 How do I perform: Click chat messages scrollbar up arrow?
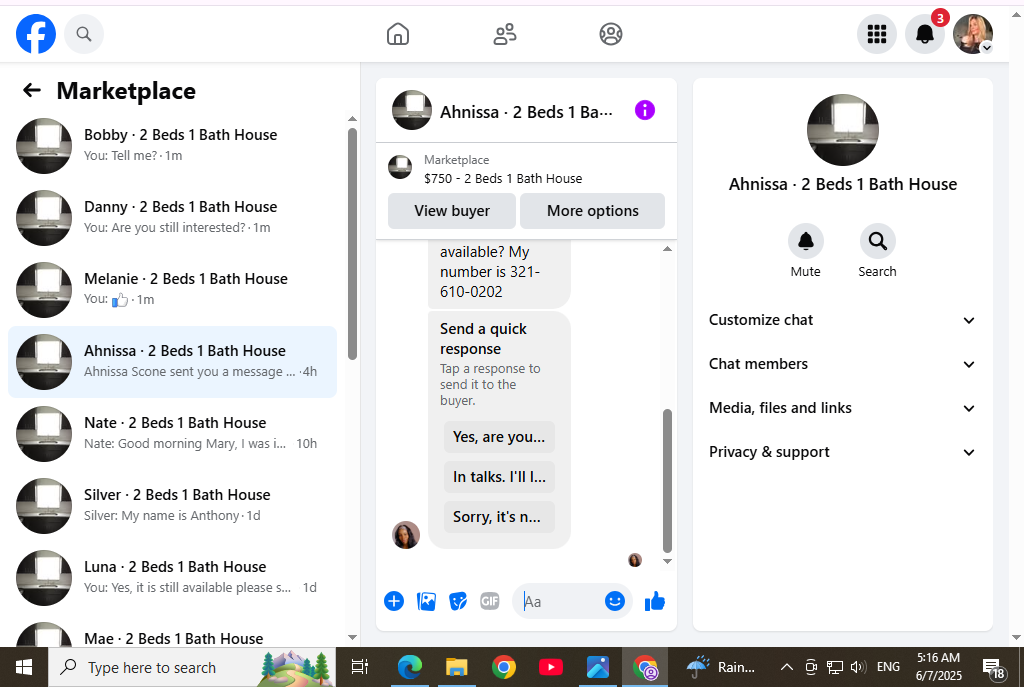click(x=667, y=249)
